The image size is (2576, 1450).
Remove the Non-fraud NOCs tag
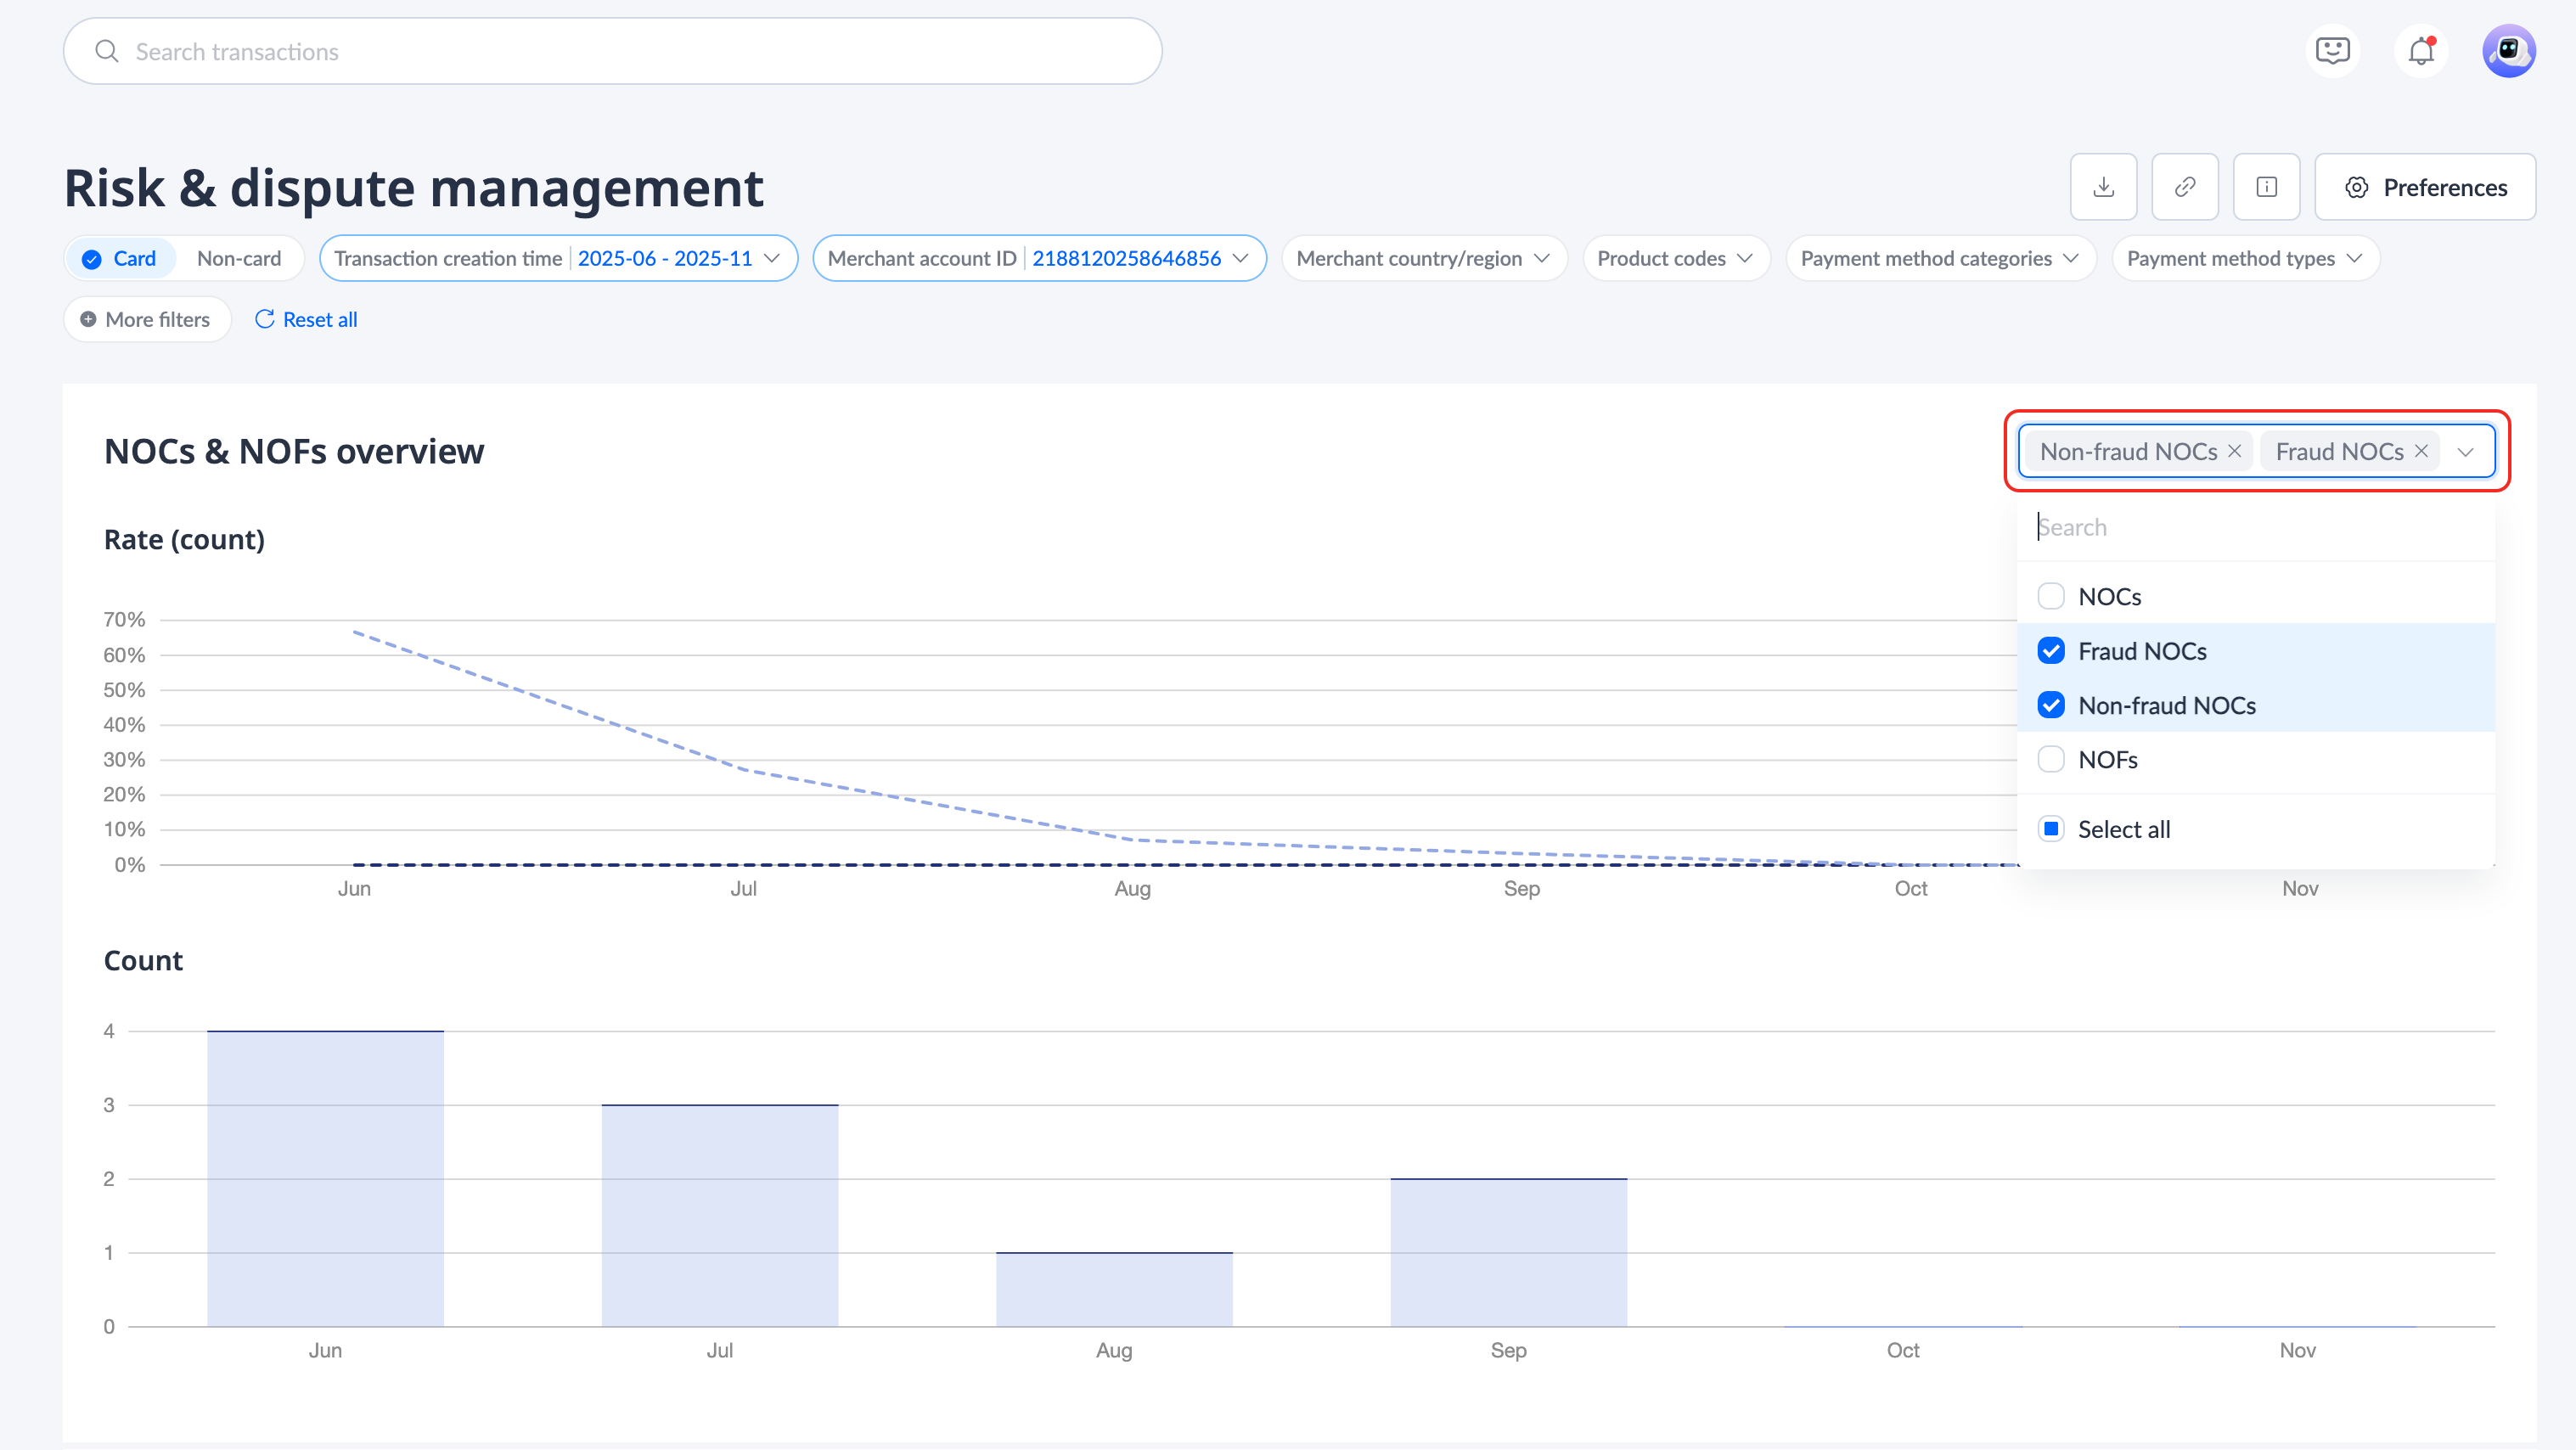[x=2234, y=451]
